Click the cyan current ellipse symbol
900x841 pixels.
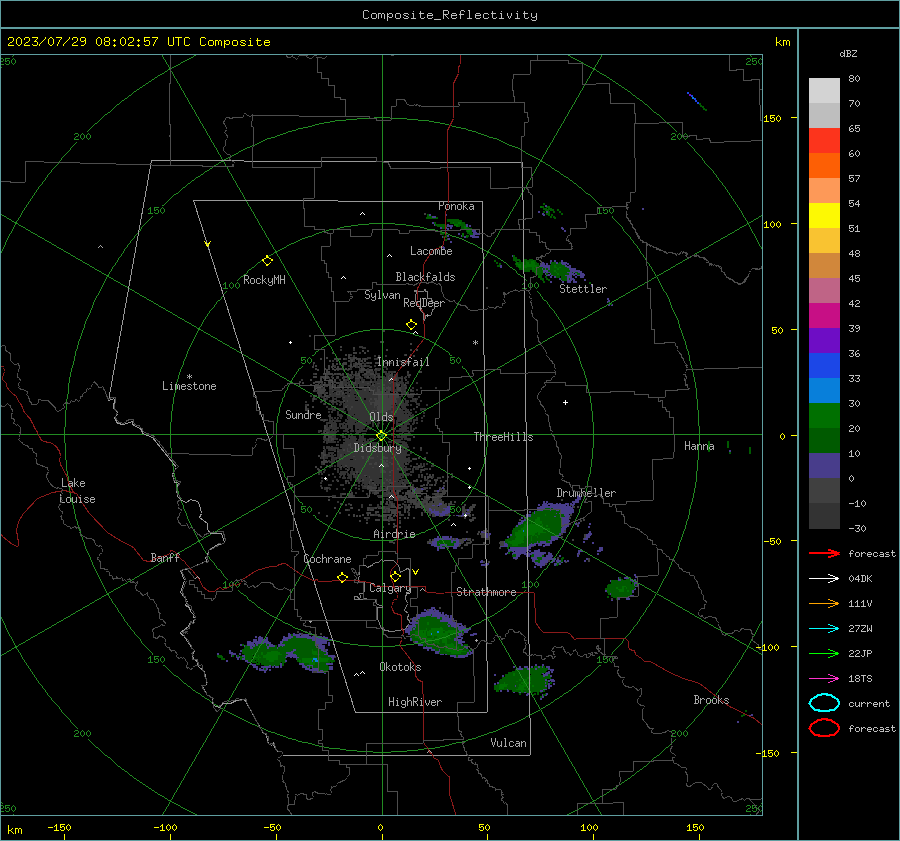click(x=824, y=703)
